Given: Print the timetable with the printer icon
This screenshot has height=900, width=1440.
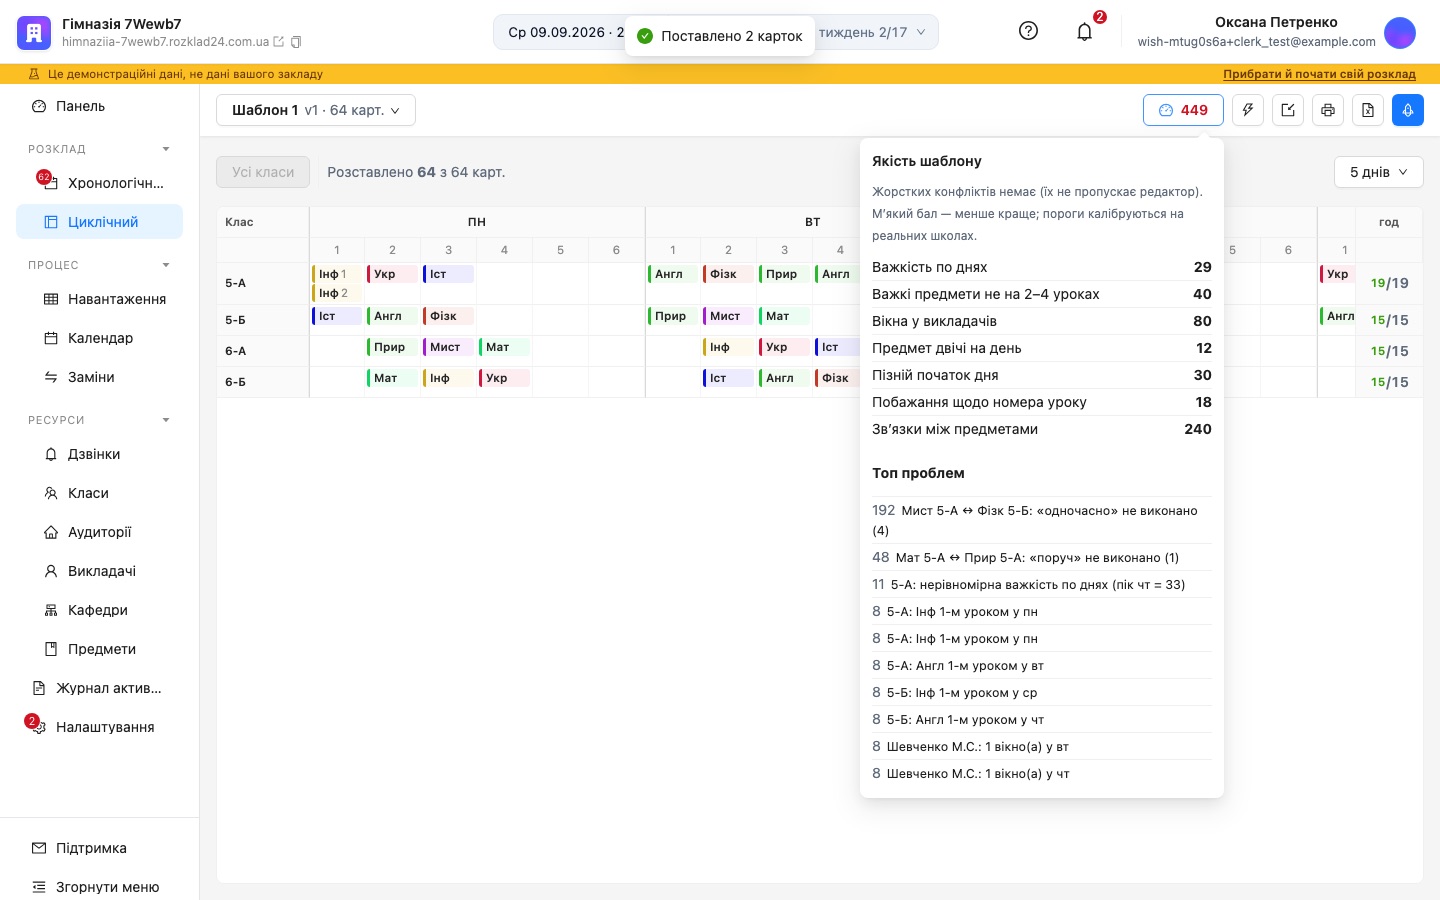Looking at the screenshot, I should [x=1328, y=110].
